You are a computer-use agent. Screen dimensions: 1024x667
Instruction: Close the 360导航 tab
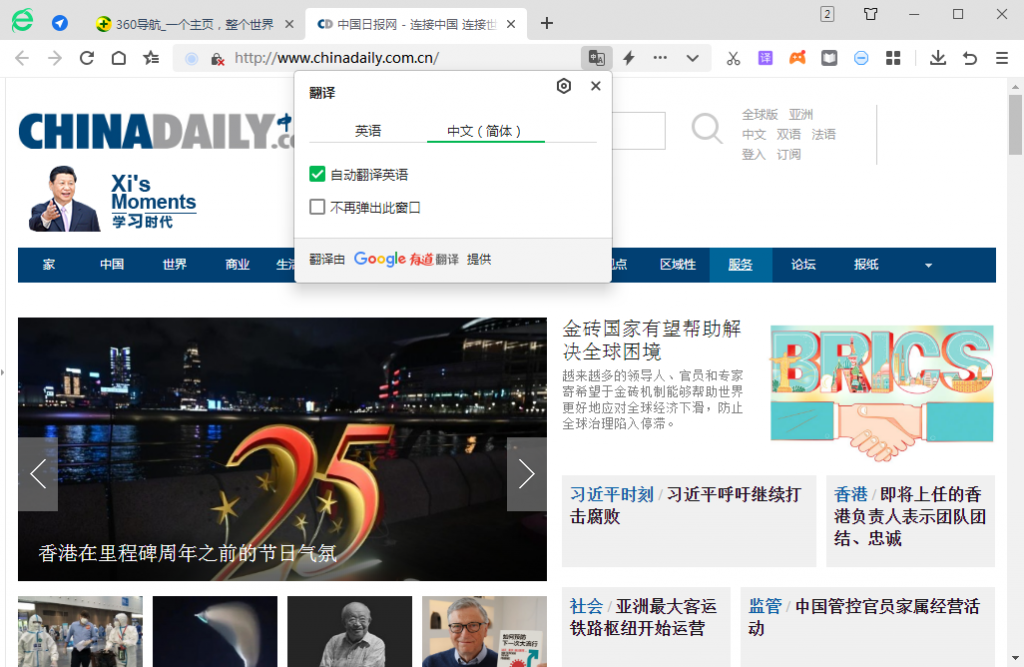(x=289, y=24)
